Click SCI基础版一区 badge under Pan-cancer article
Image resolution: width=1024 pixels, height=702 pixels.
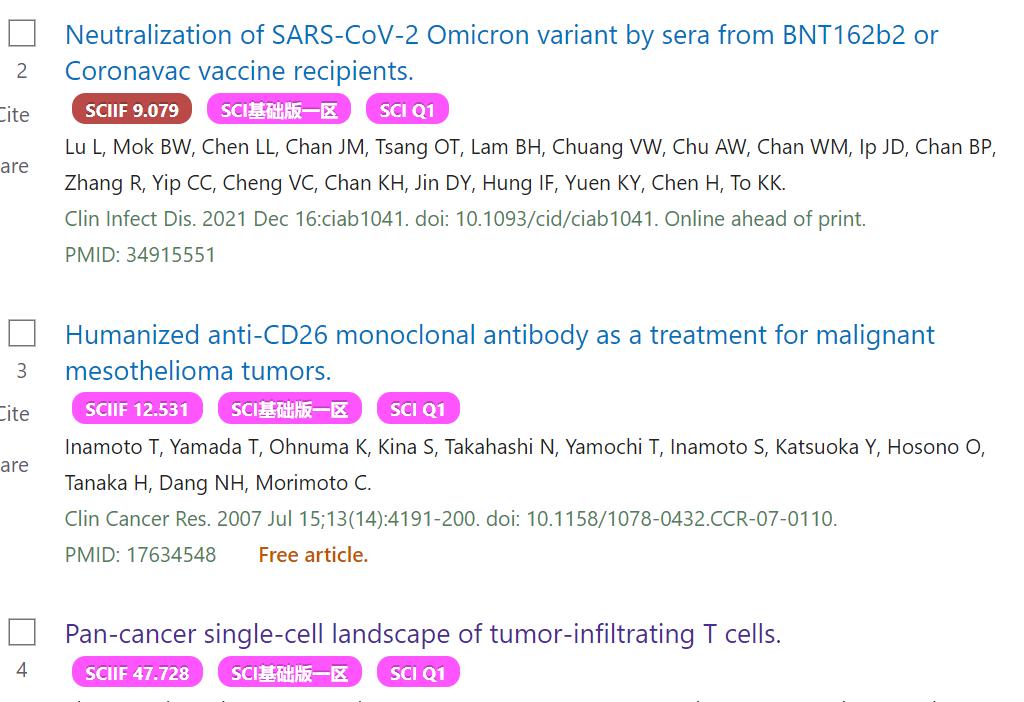coord(289,673)
